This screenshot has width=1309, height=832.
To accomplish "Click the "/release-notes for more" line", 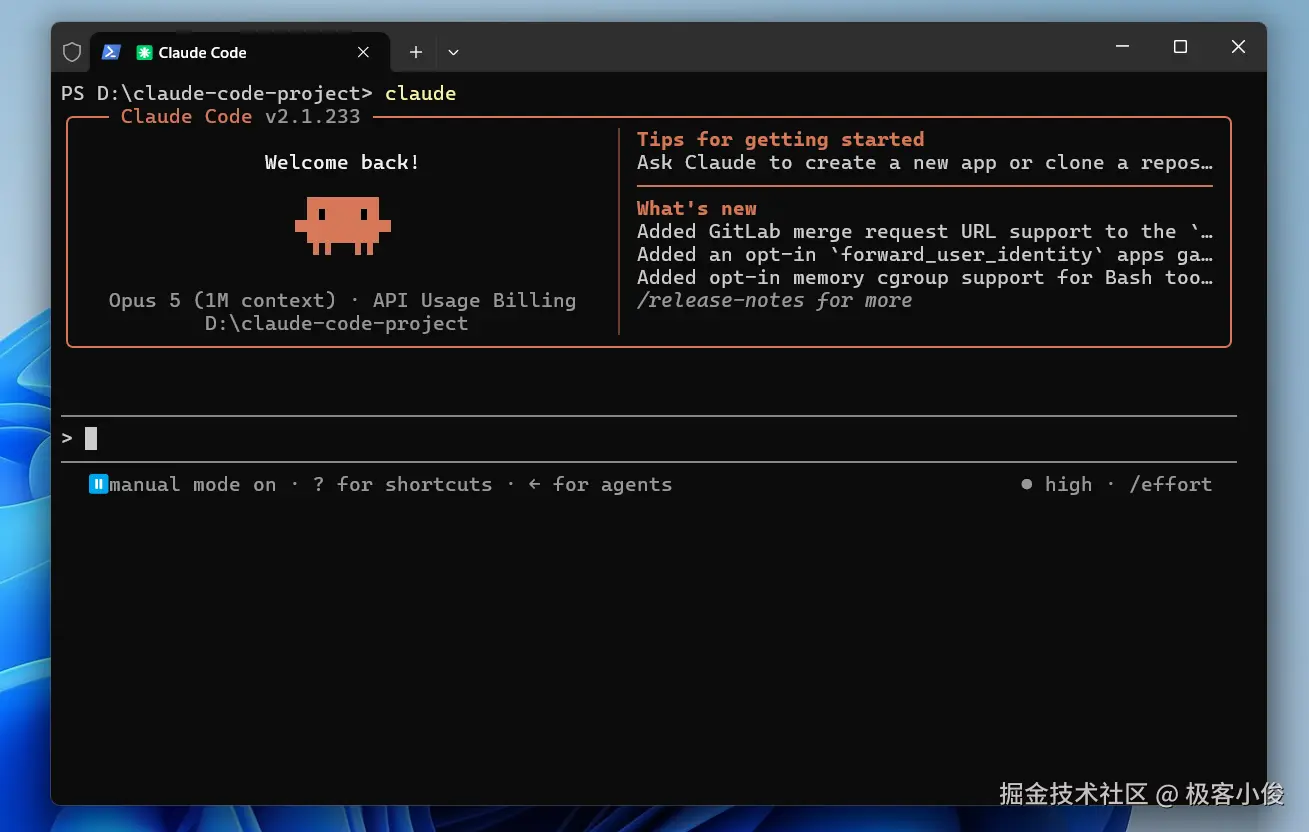I will [x=774, y=300].
